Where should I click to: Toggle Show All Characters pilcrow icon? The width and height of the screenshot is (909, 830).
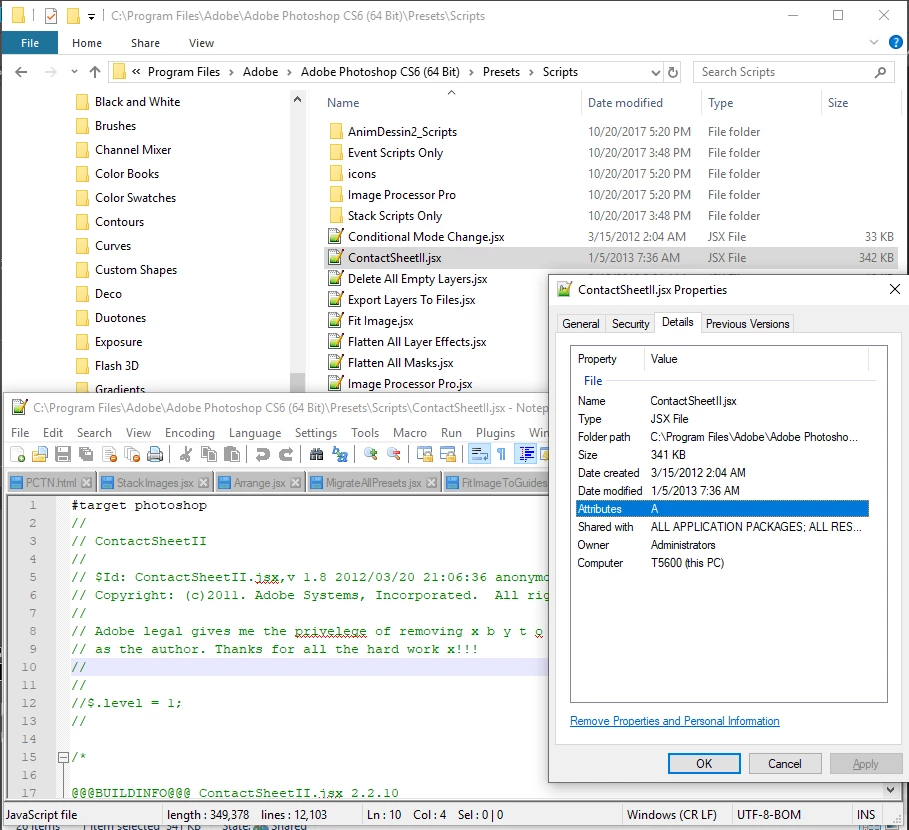tap(501, 454)
